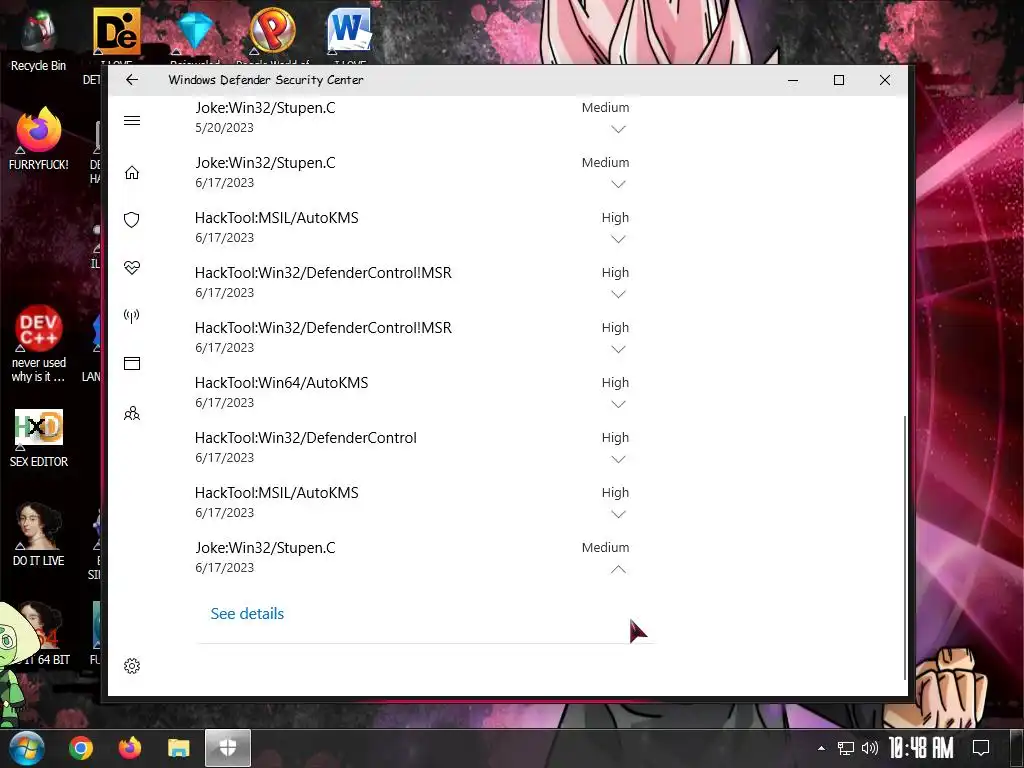Click 'Medium' severity on the 5/20/2023 row
Viewport: 1024px width, 768px height.
tap(605, 108)
